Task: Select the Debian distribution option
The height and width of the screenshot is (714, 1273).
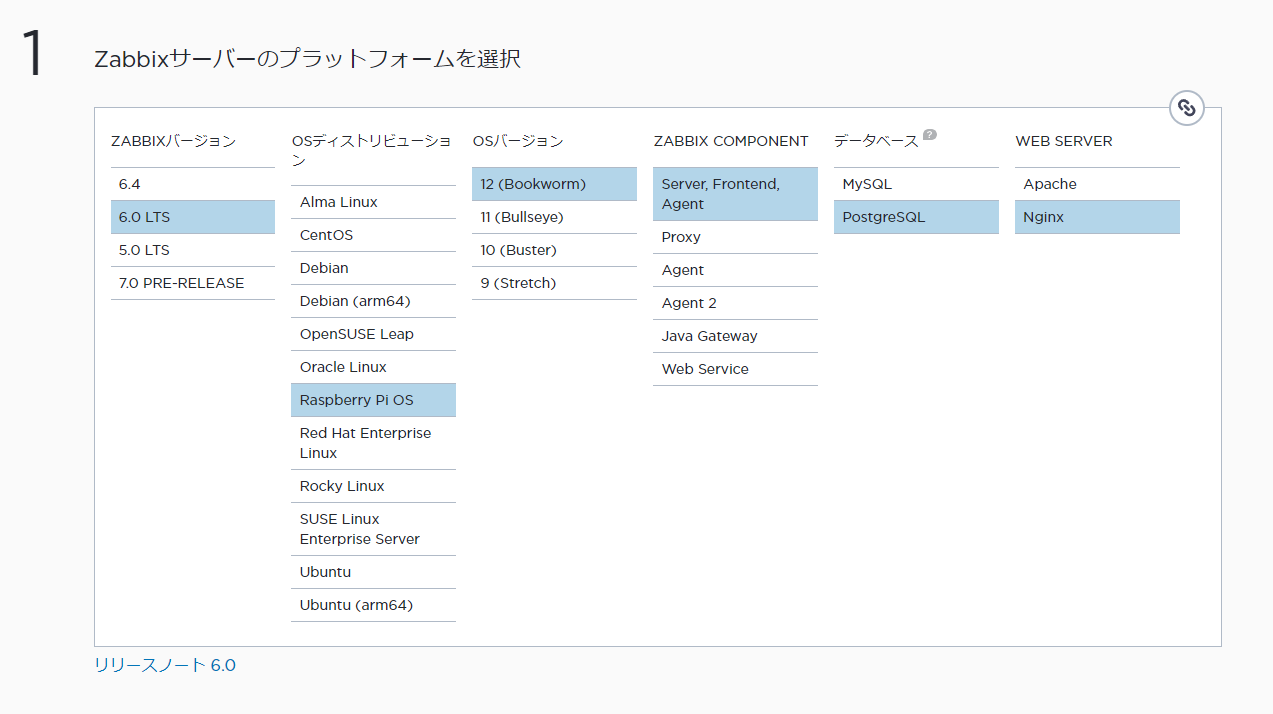Action: (x=373, y=268)
